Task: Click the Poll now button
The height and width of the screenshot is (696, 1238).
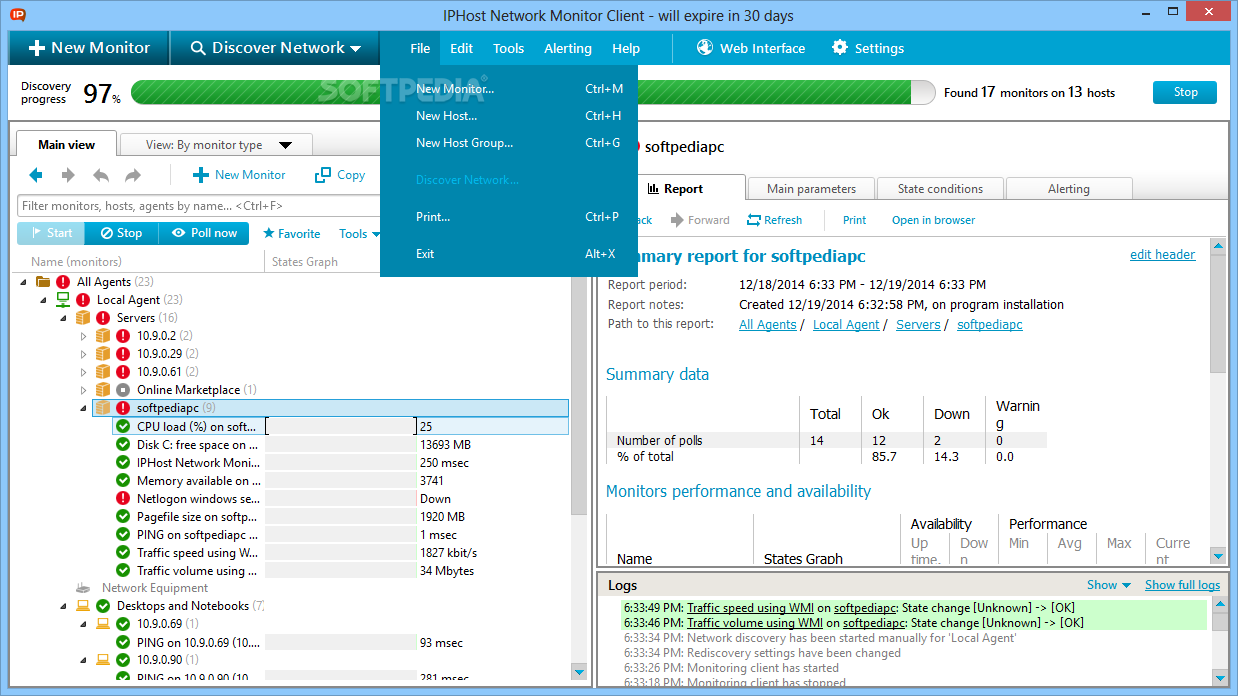Action: point(203,233)
